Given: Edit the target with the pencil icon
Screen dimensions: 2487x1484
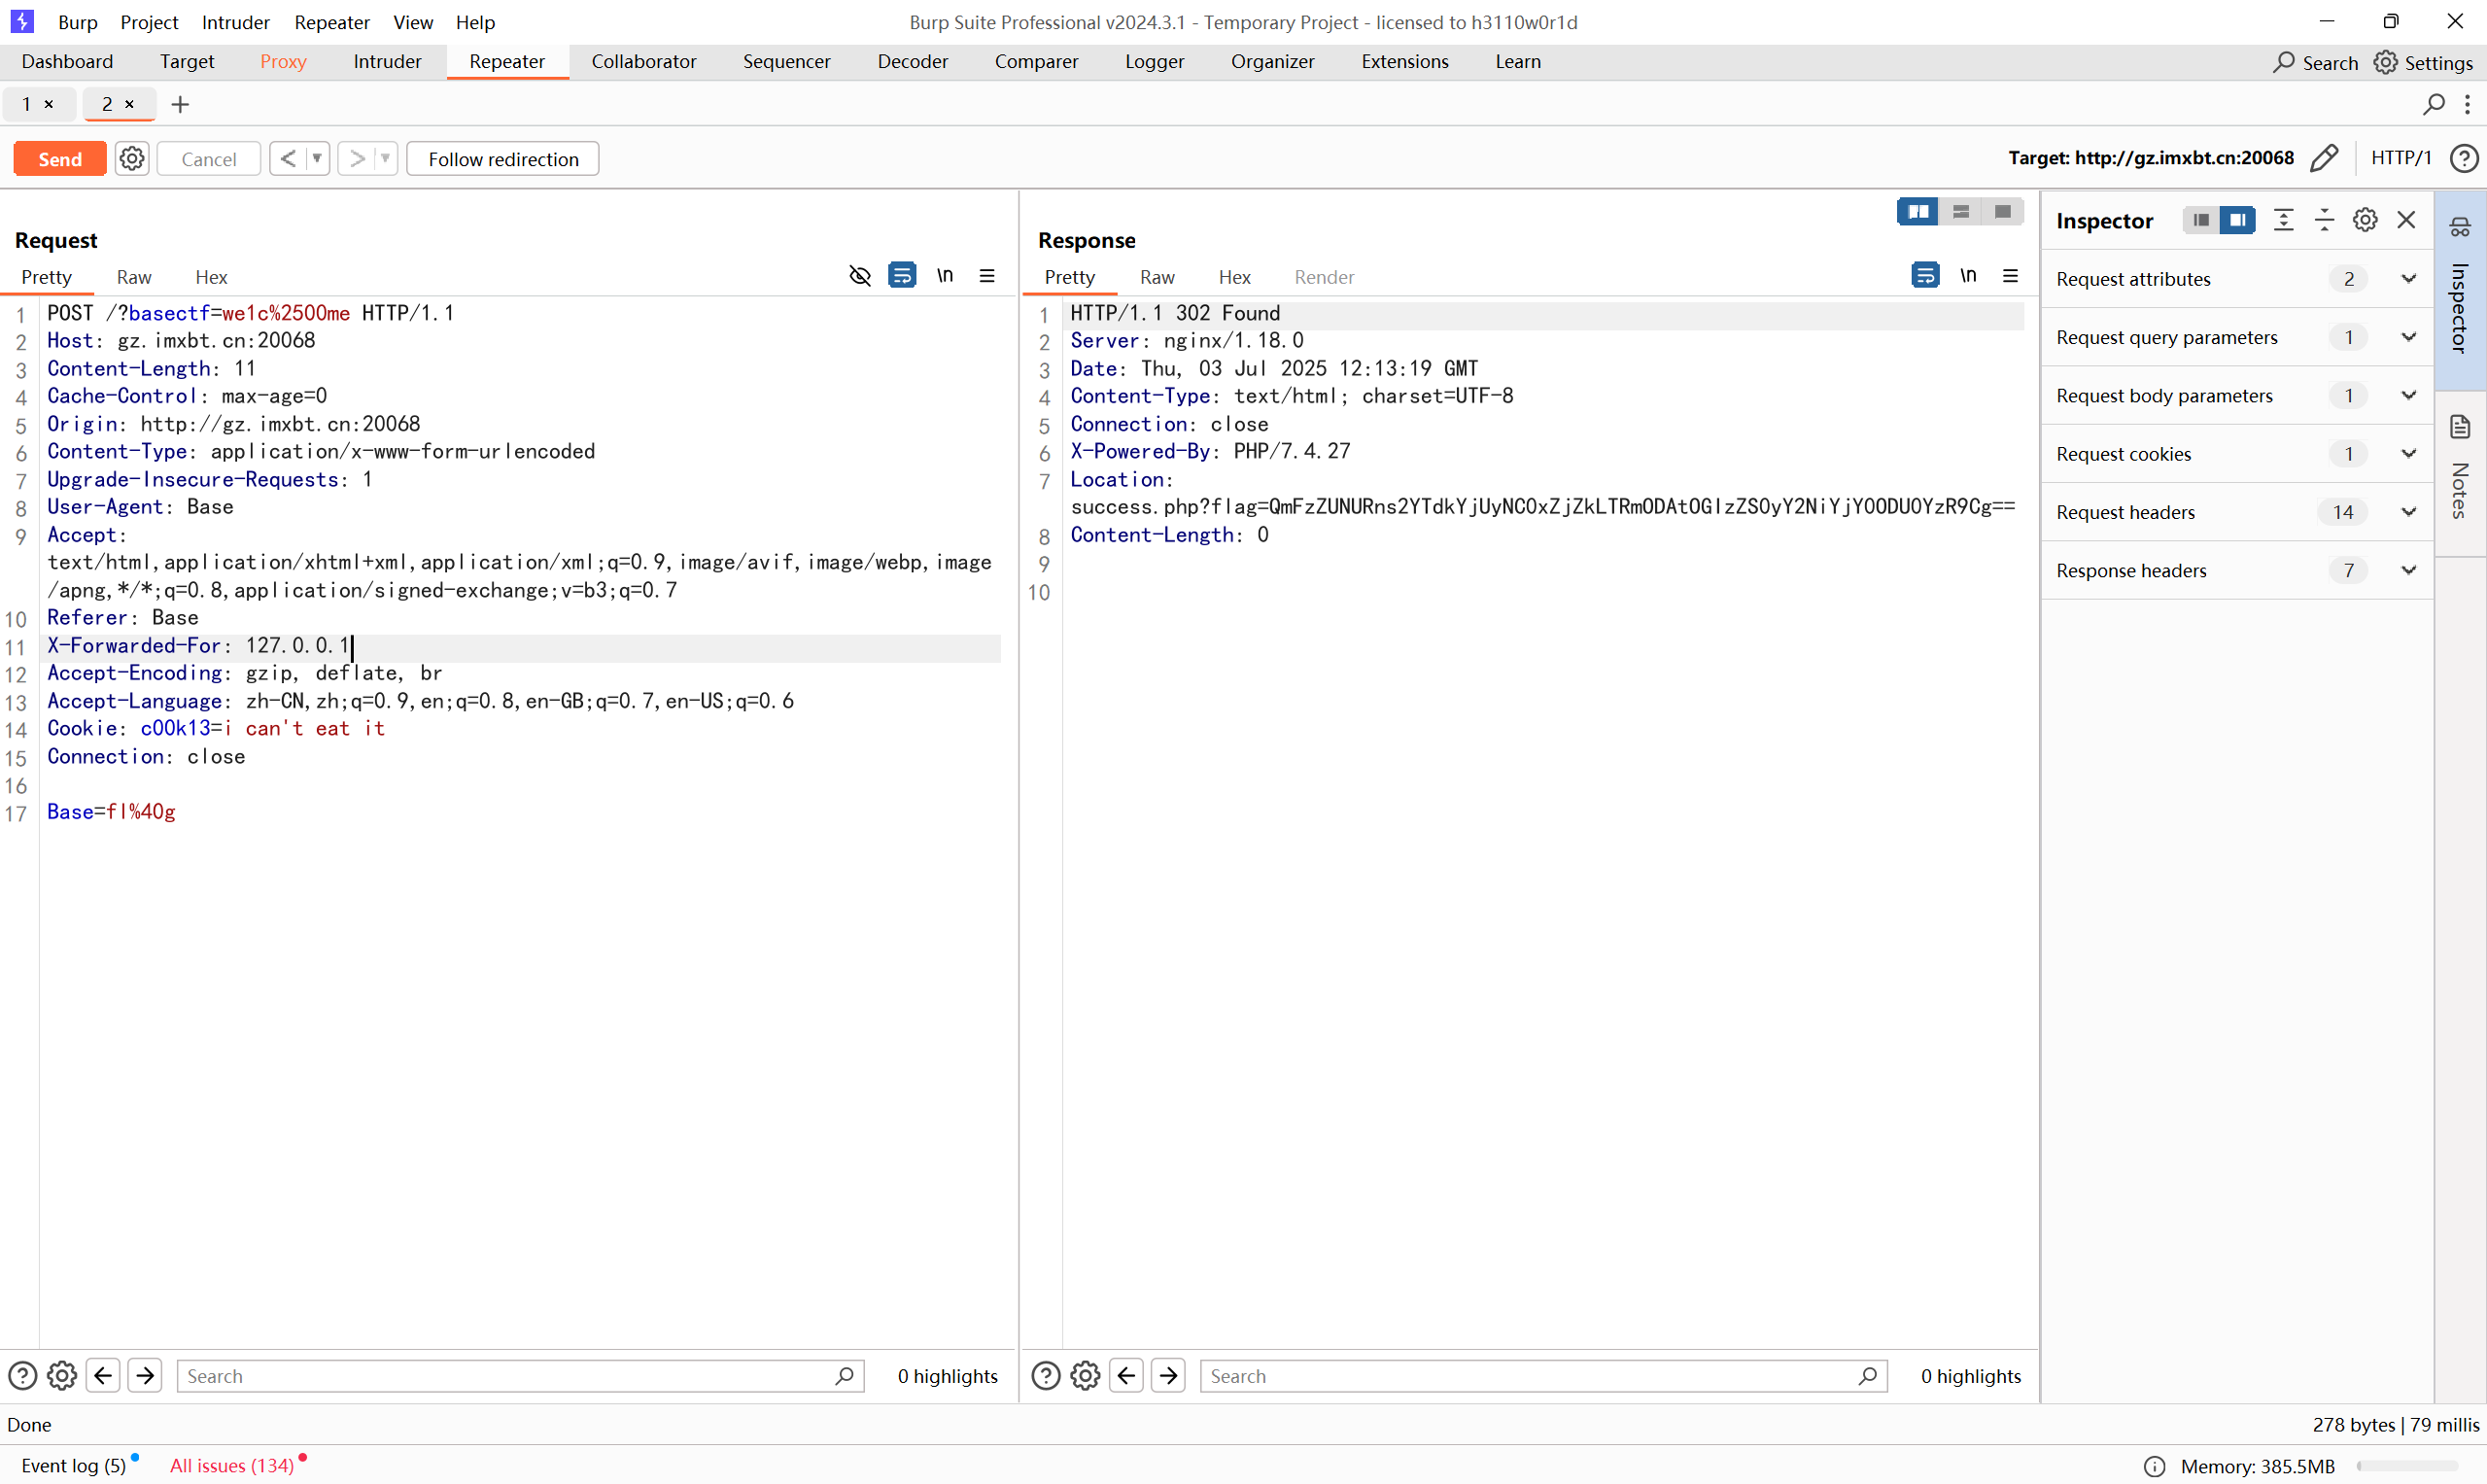Looking at the screenshot, I should coord(2324,158).
